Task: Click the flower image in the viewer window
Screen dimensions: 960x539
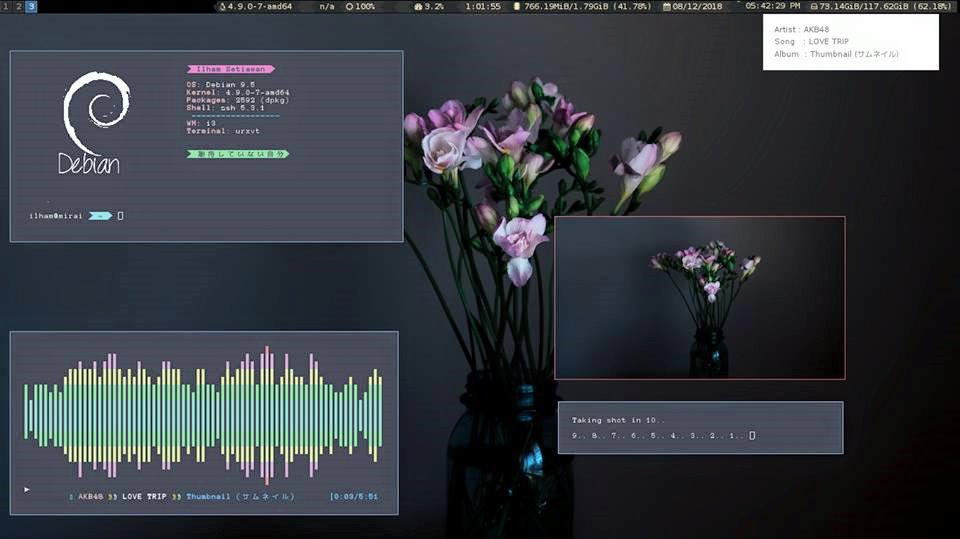Action: click(700, 298)
